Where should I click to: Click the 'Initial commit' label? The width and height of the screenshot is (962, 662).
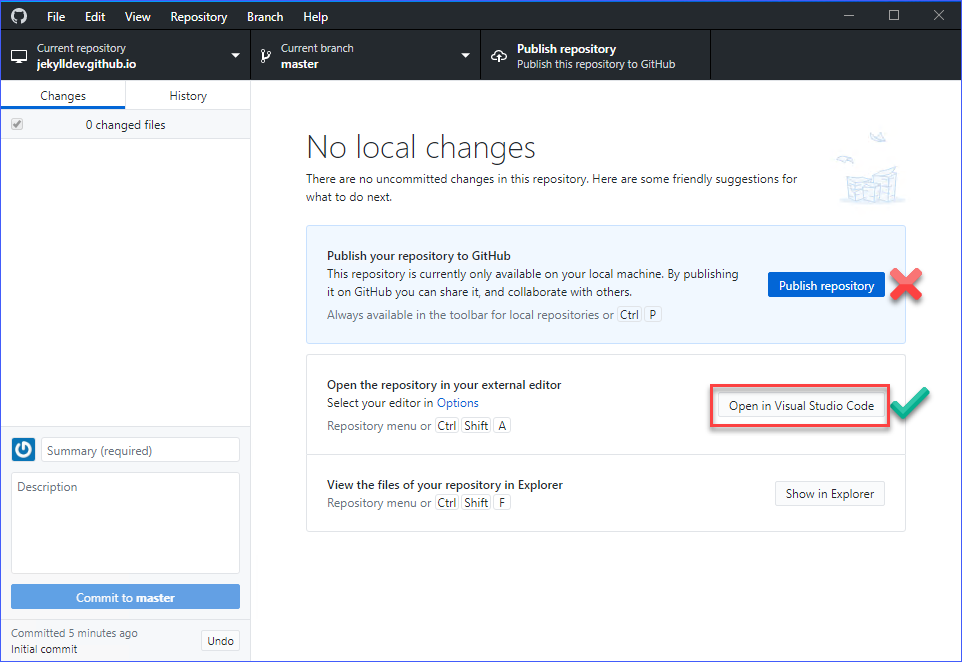[44, 649]
